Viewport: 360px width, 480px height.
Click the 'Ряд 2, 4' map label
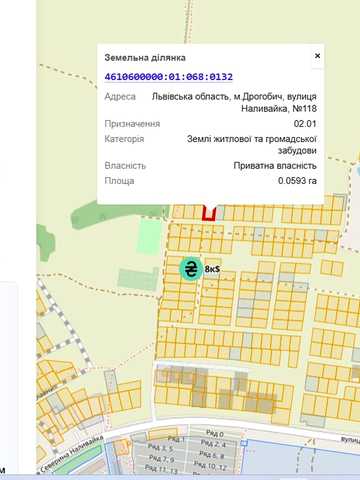(x=213, y=444)
